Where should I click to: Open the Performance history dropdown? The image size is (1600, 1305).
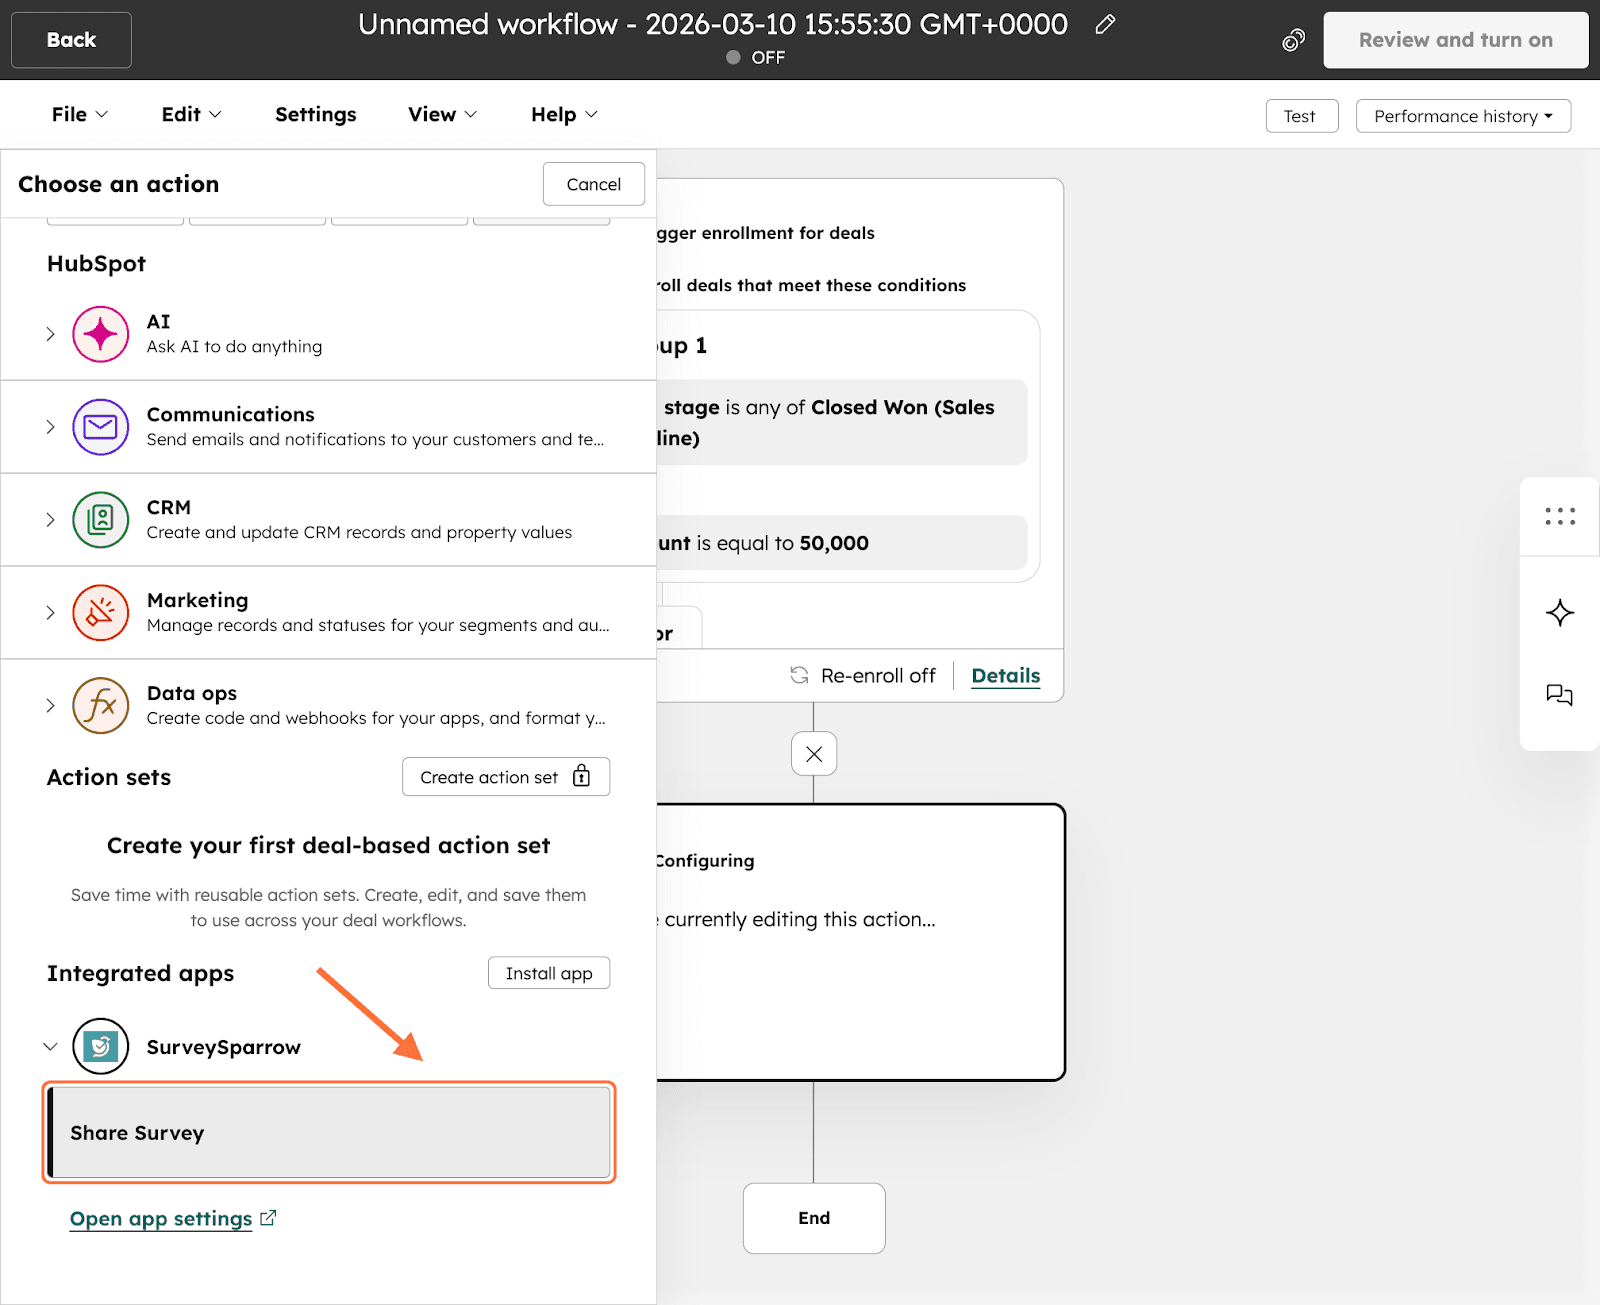[1462, 116]
